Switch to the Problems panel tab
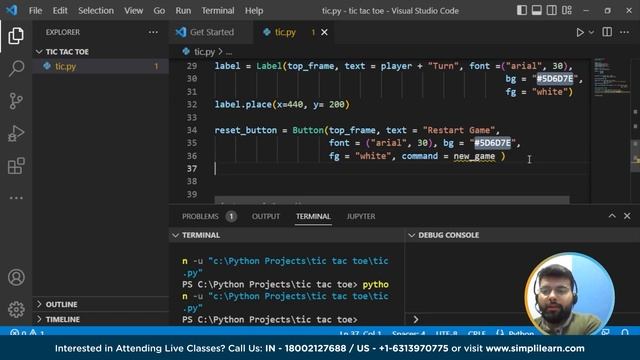The image size is (640, 360). coord(200,216)
